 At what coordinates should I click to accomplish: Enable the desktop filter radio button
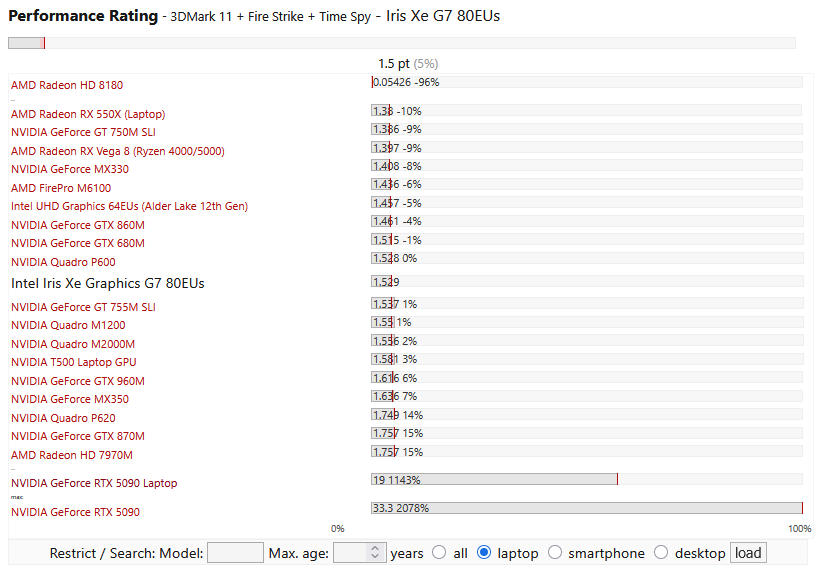pos(661,553)
